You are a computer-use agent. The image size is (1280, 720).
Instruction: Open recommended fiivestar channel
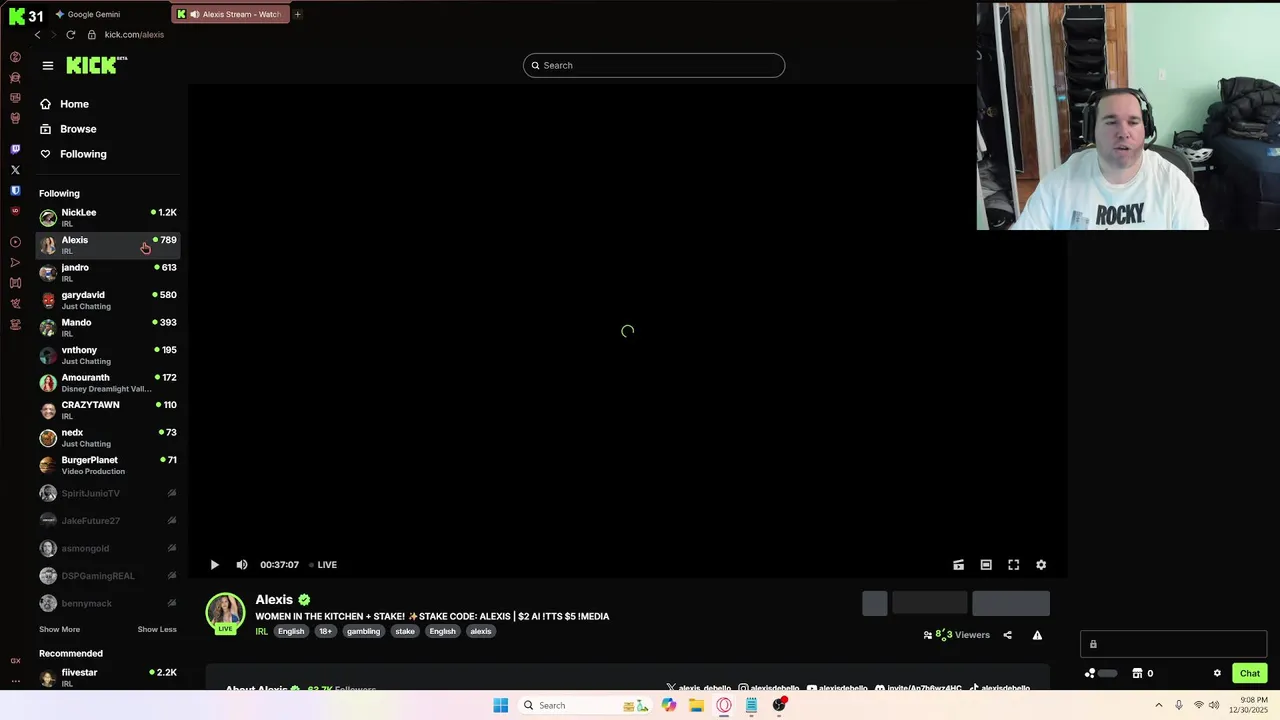pos(108,677)
